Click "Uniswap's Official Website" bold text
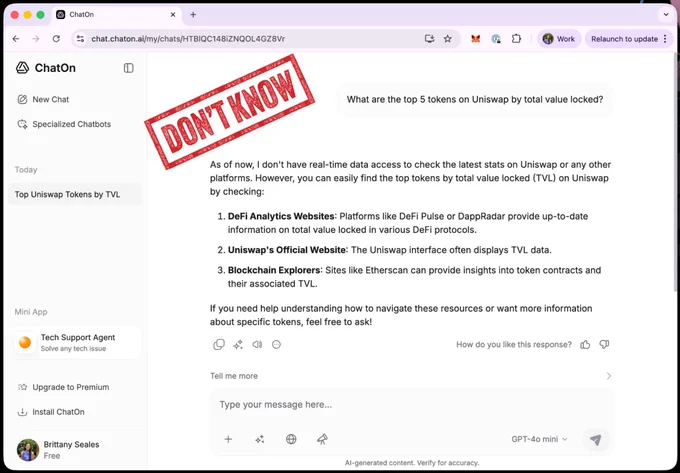This screenshot has width=680, height=473. 288,250
